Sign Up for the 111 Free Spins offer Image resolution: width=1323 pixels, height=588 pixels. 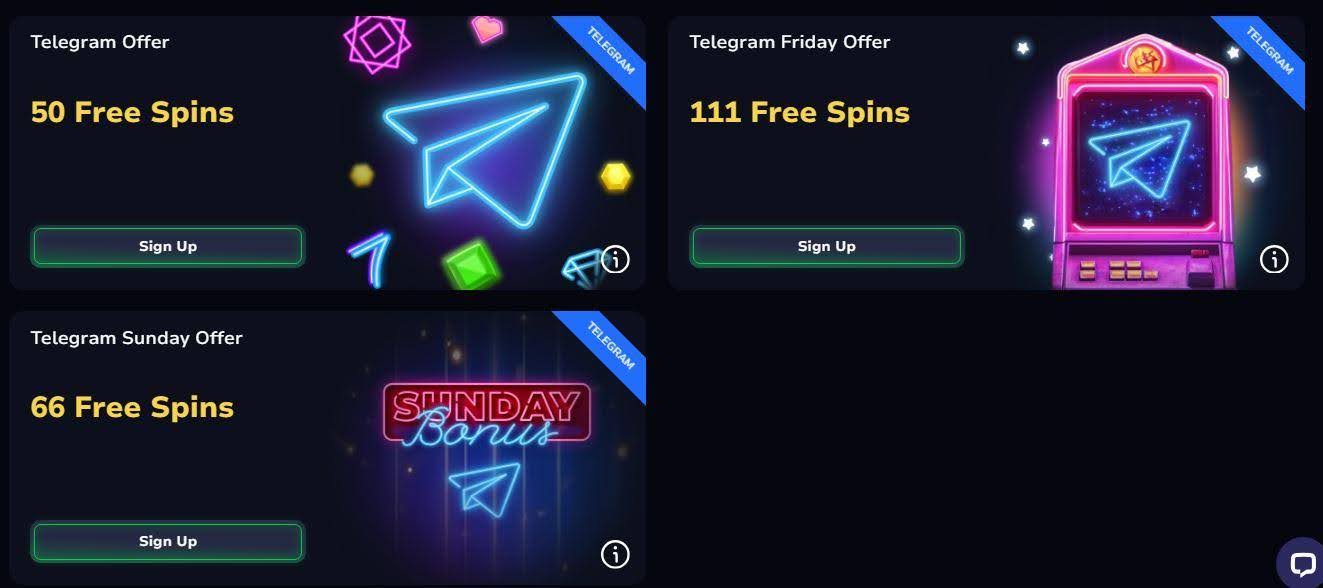pyautogui.click(x=826, y=246)
